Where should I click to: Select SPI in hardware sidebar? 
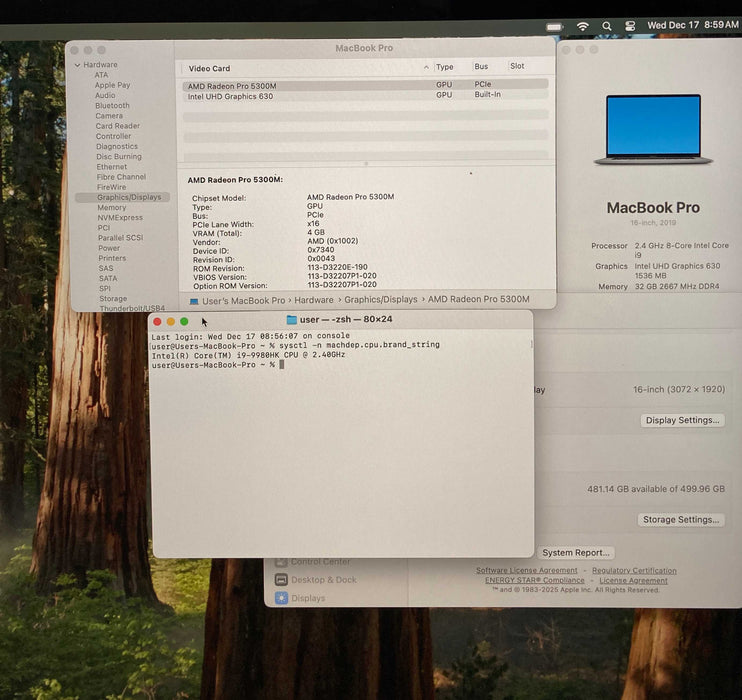point(105,288)
